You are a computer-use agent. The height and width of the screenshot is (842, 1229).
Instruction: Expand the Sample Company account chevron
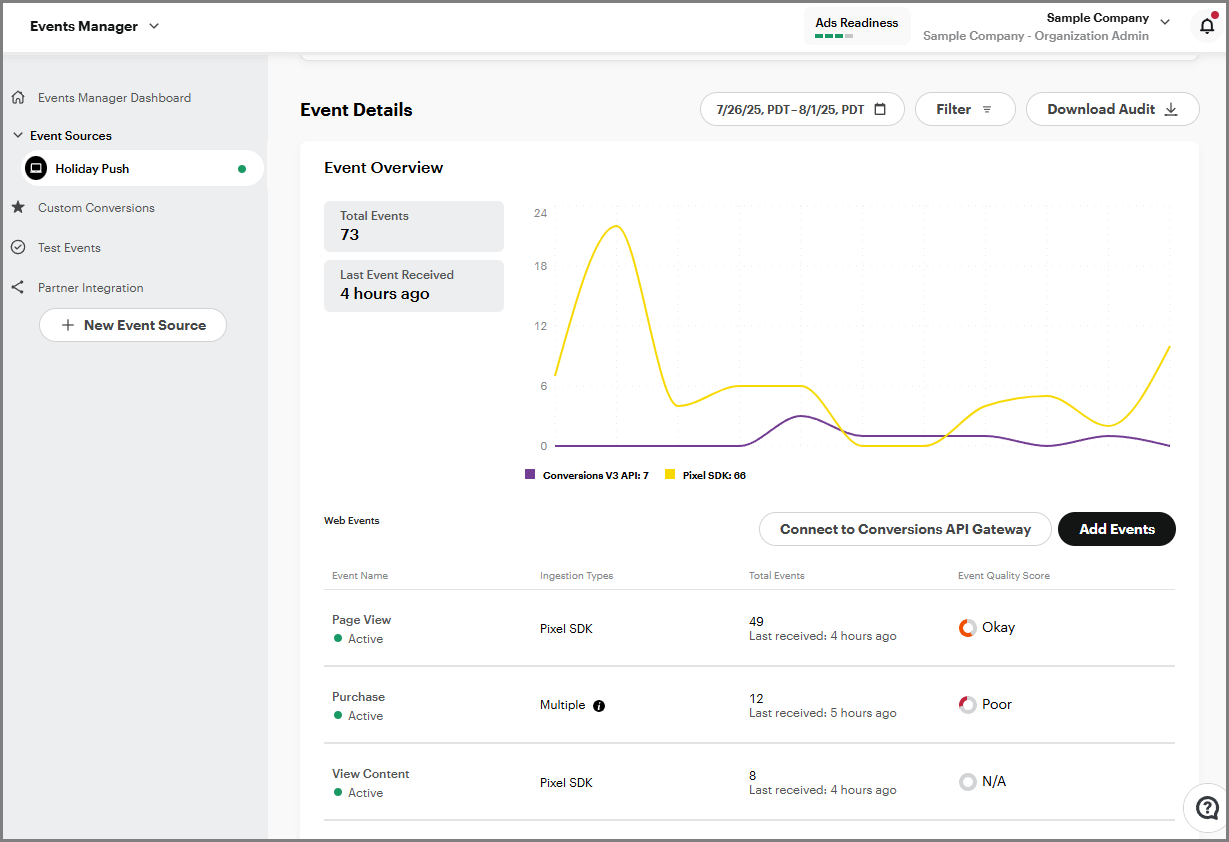[1165, 21]
